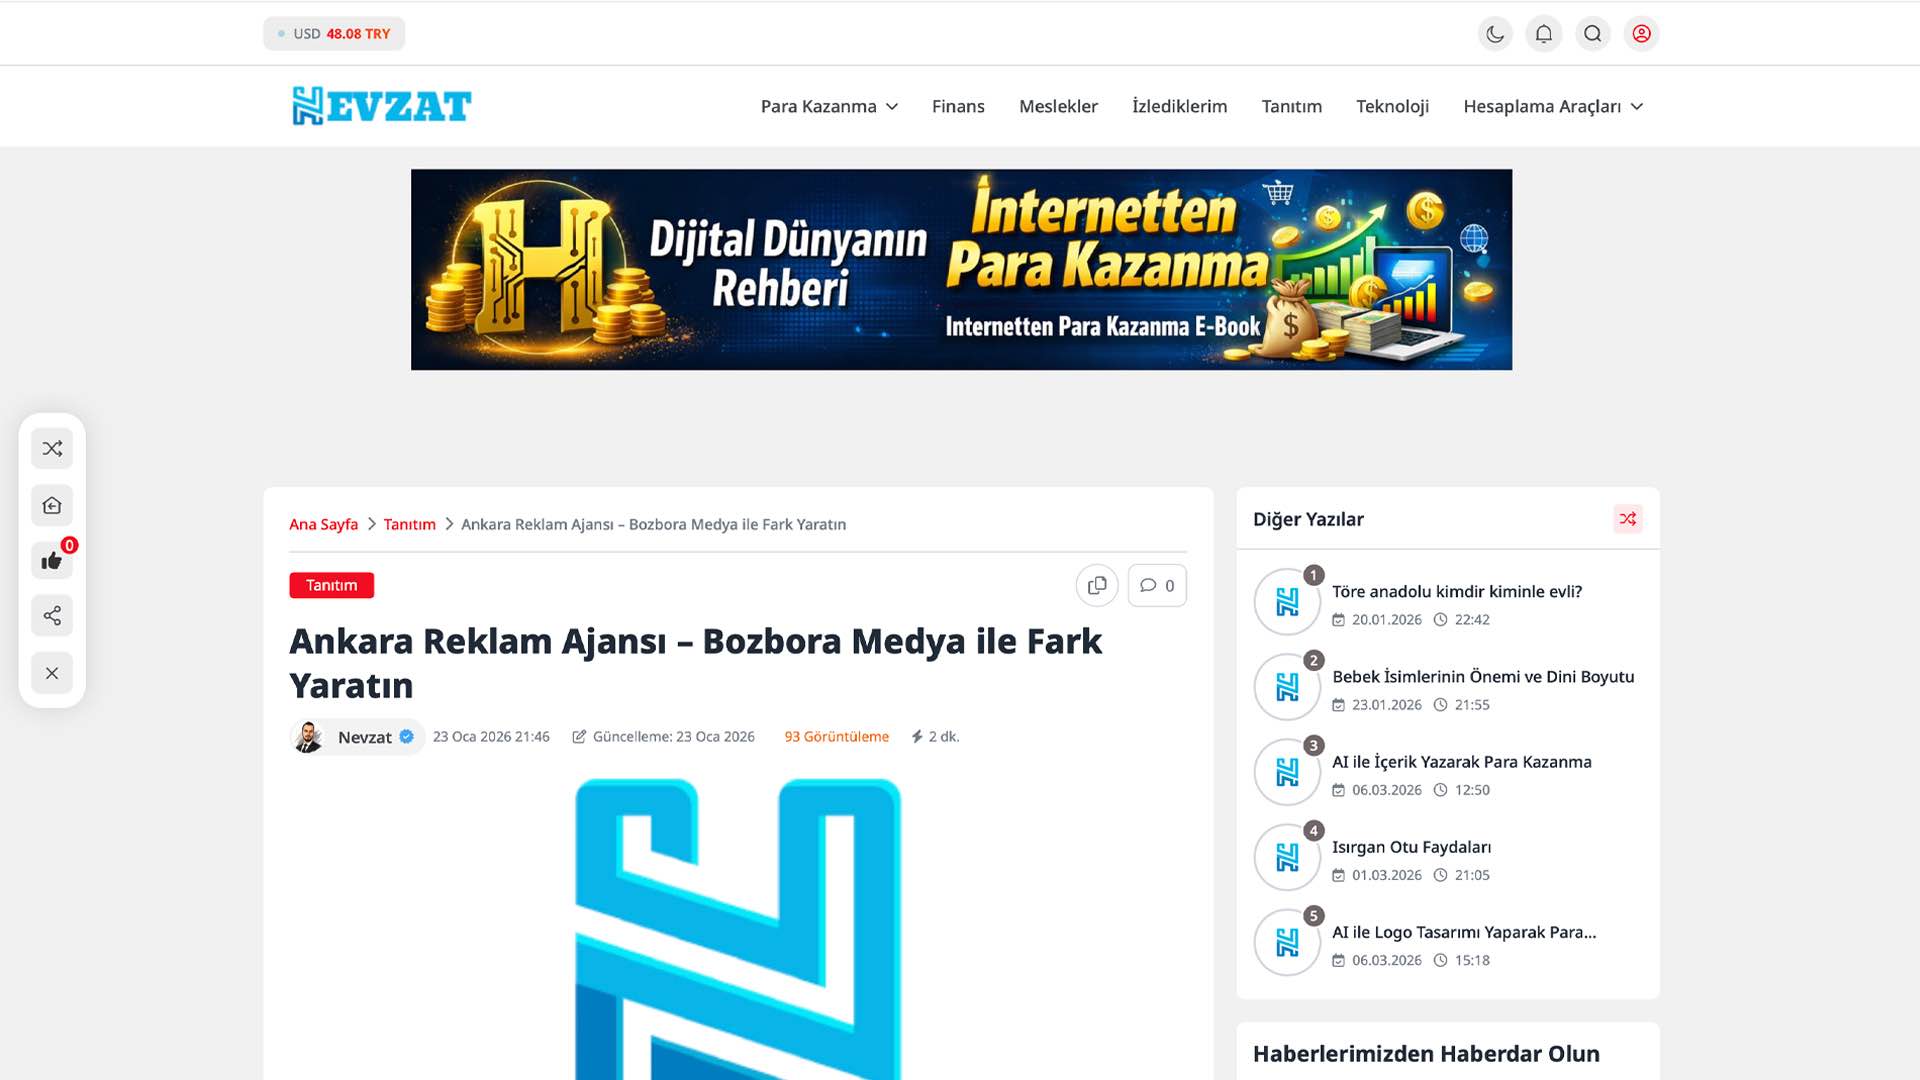Click the 22:42 time under Töre anadolu

click(1472, 619)
